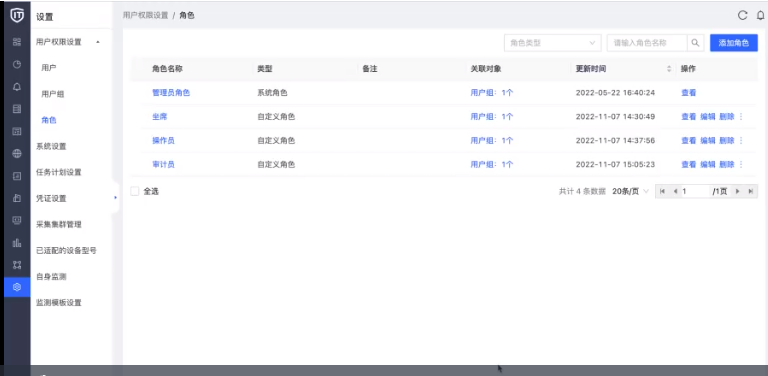The width and height of the screenshot is (768, 376).
Task: Check the 全选 select-all checkbox
Action: pos(135,191)
